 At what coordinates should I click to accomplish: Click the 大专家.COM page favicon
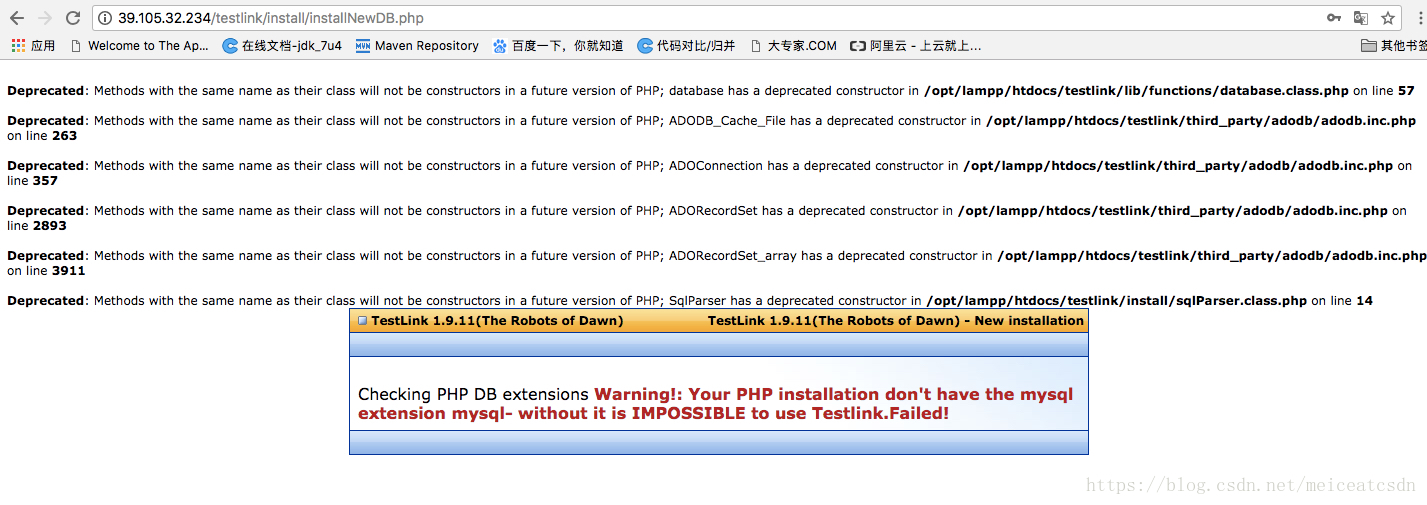coord(755,45)
